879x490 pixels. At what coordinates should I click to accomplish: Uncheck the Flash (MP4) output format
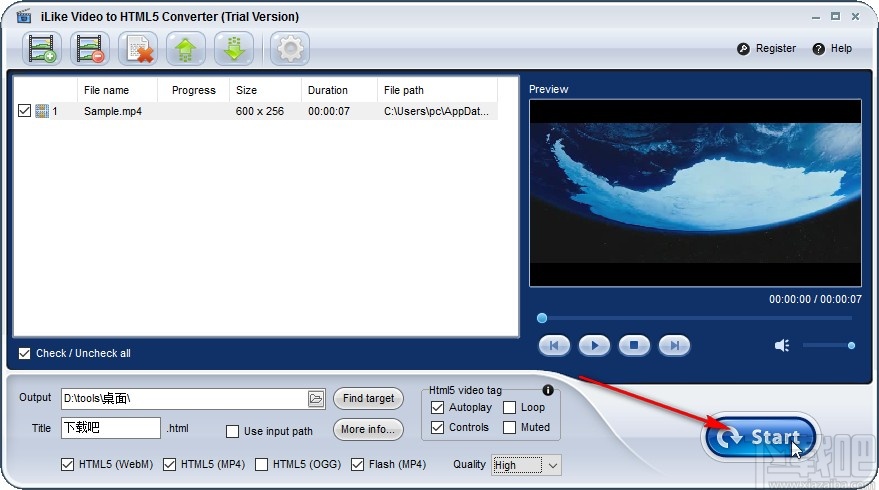[x=357, y=464]
